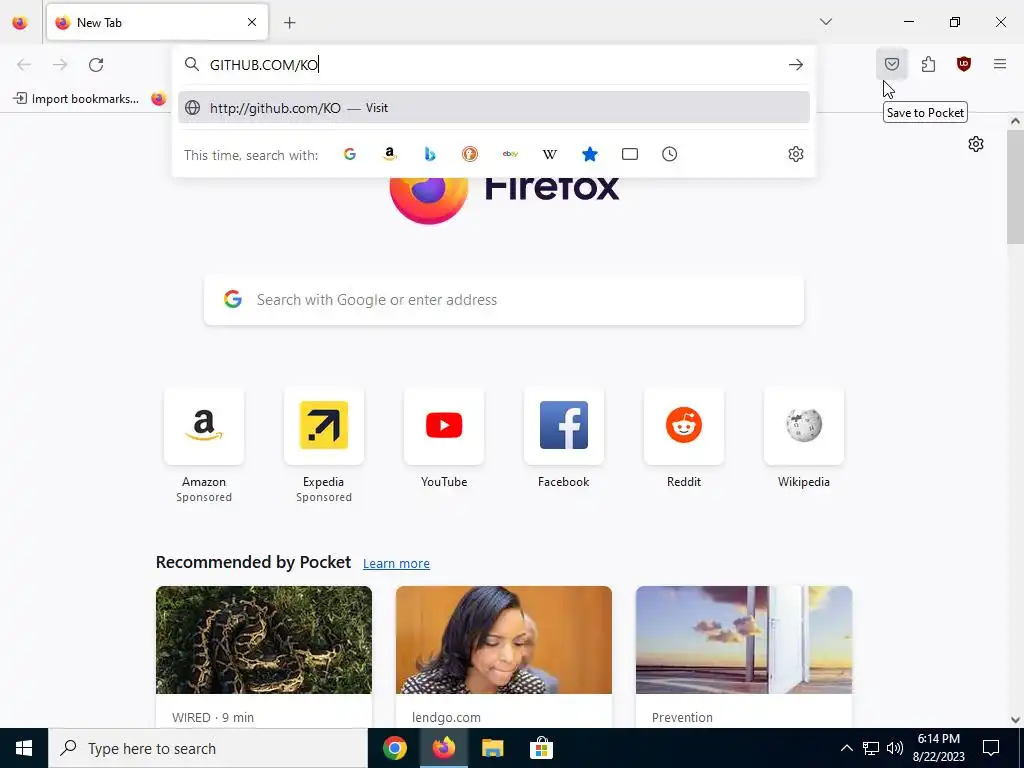Open the new tab personalize gear
This screenshot has height=768, width=1024.
pyautogui.click(x=976, y=144)
